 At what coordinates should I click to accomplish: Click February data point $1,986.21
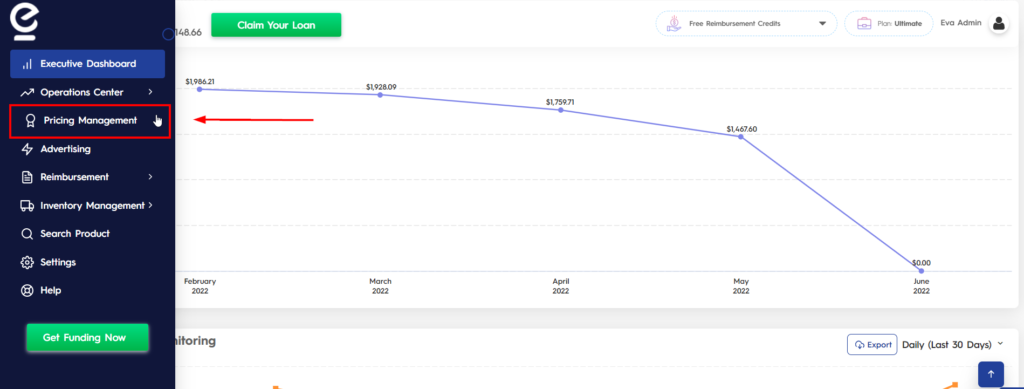coord(200,89)
